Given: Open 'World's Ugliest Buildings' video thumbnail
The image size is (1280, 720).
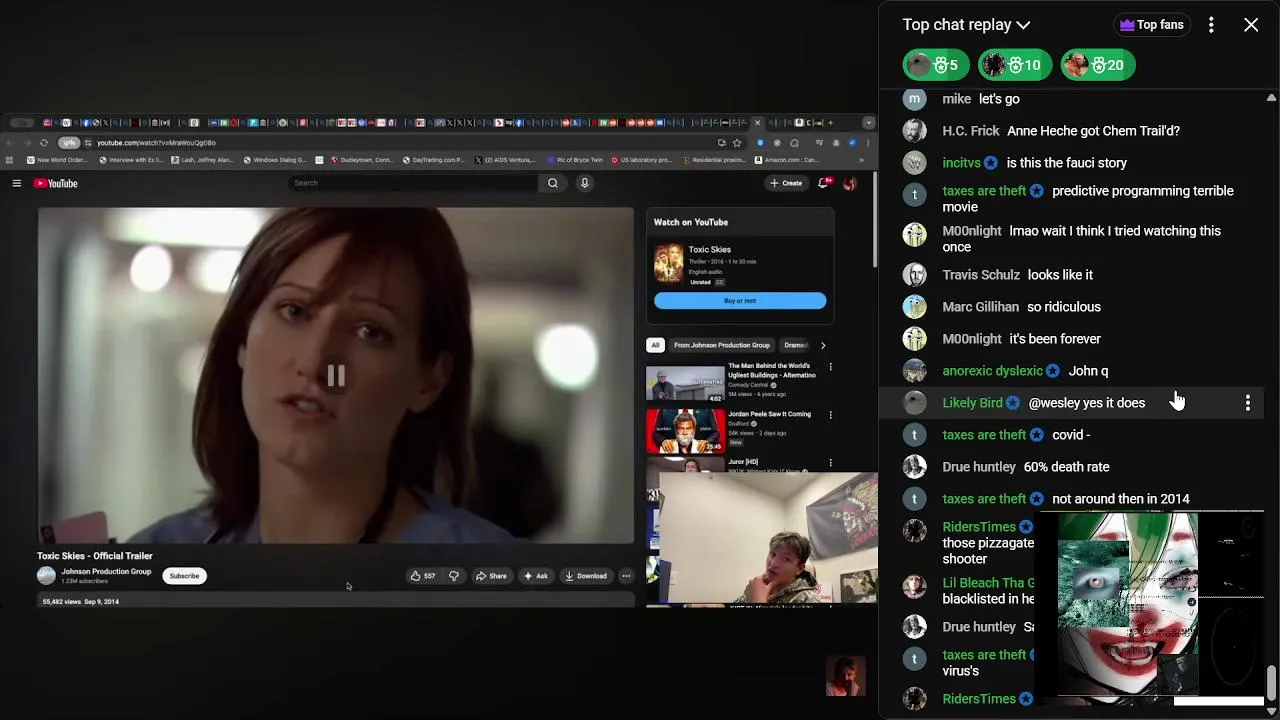Looking at the screenshot, I should [x=685, y=384].
